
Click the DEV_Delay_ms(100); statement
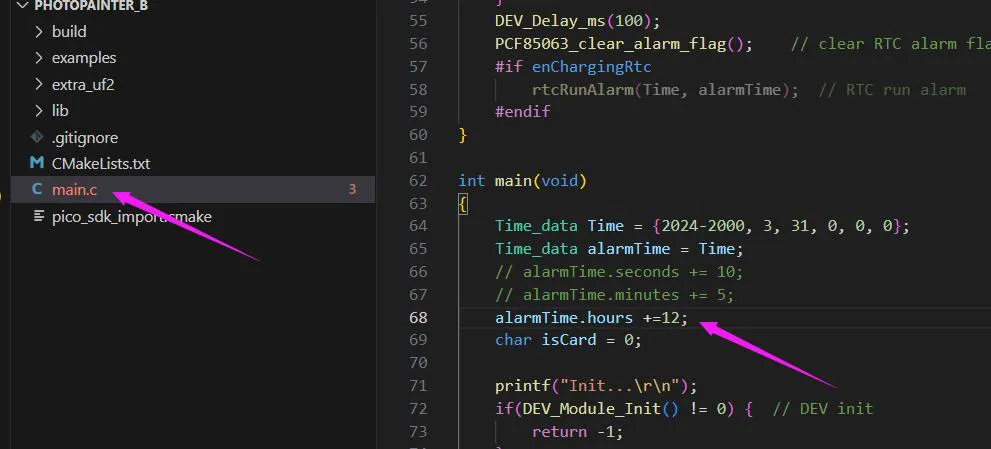click(x=578, y=22)
